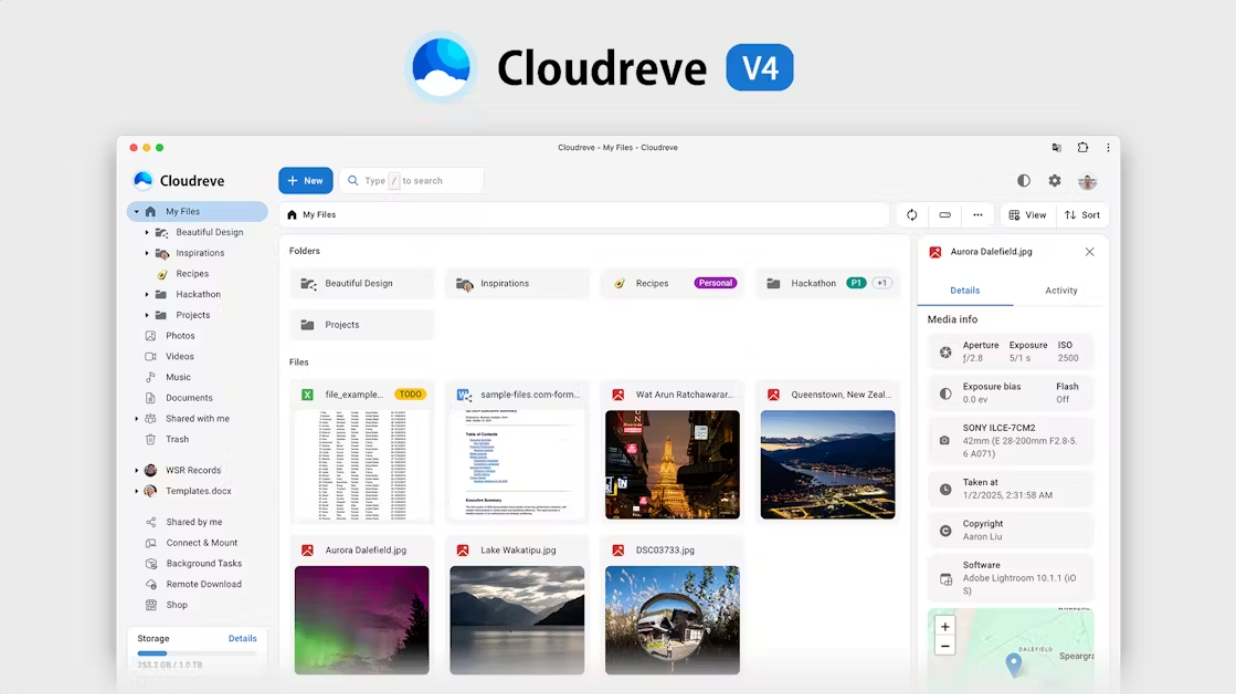Click the Aperture media info row
This screenshot has height=694, width=1236.
coord(1011,352)
